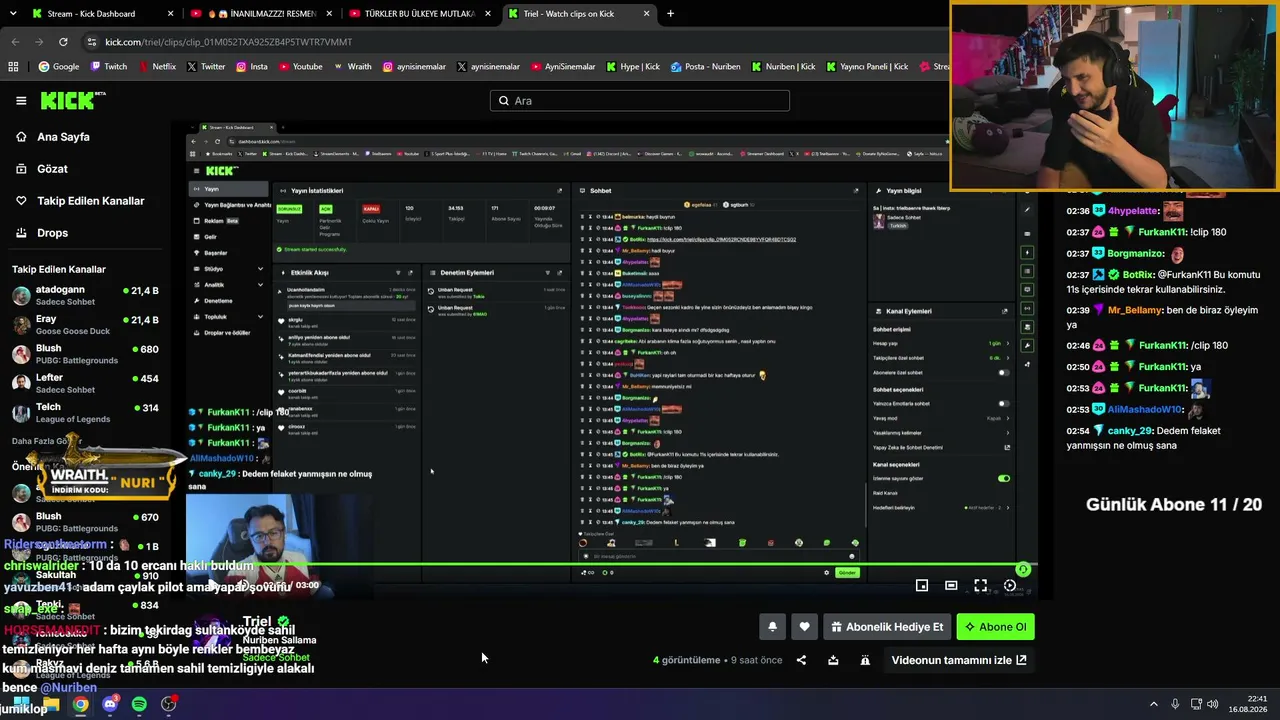Follow the channel with the heart button
This screenshot has width=1280, height=720.
tap(804, 627)
